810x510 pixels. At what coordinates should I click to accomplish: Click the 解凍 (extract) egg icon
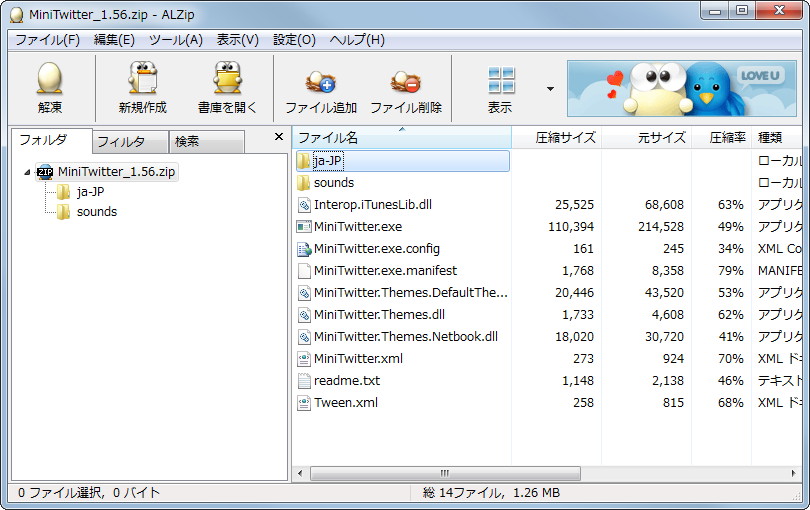[x=50, y=78]
